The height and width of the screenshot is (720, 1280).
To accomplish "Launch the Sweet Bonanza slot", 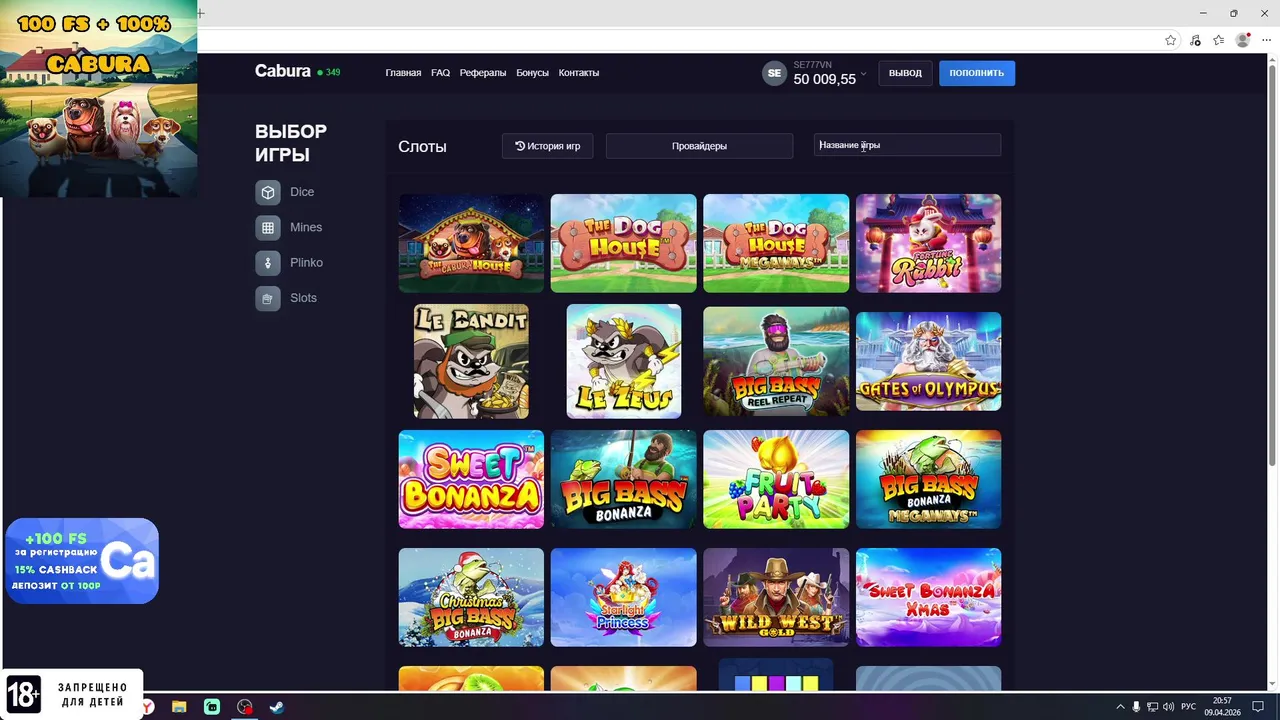I will click(x=471, y=479).
